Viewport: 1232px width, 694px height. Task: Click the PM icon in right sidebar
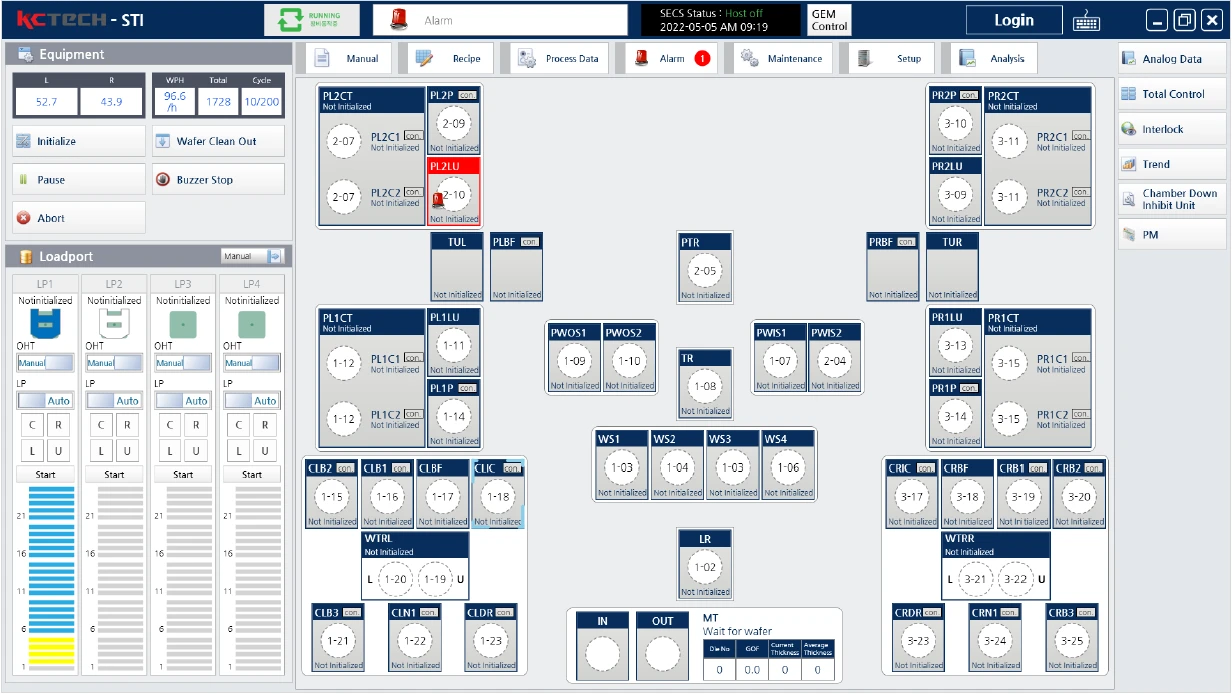click(x=1128, y=234)
